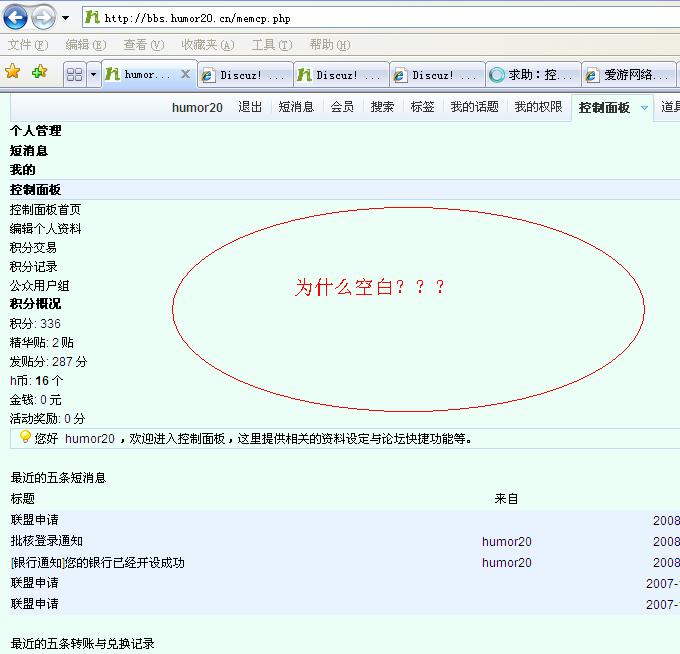Image resolution: width=680 pixels, height=654 pixels.
Task: Open the Quick Tabs grid icon
Action: [75, 75]
